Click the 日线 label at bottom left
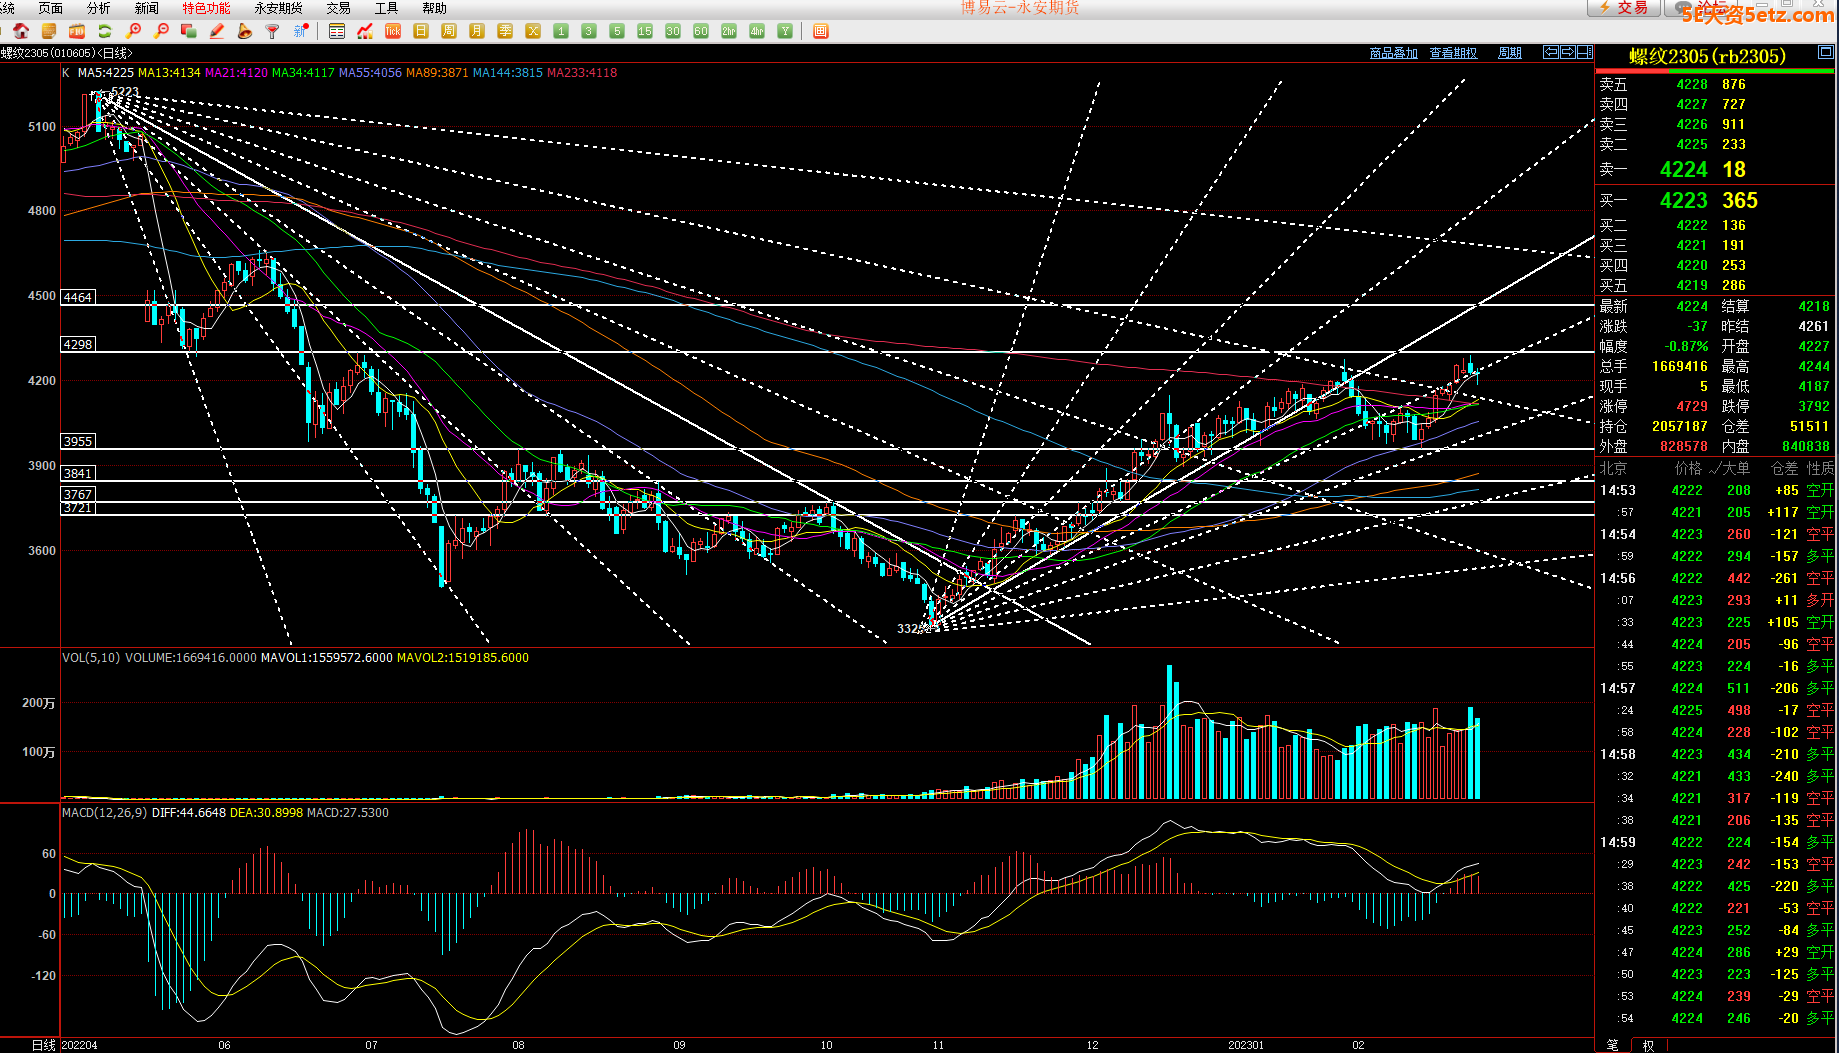This screenshot has width=1839, height=1053. point(44,1045)
